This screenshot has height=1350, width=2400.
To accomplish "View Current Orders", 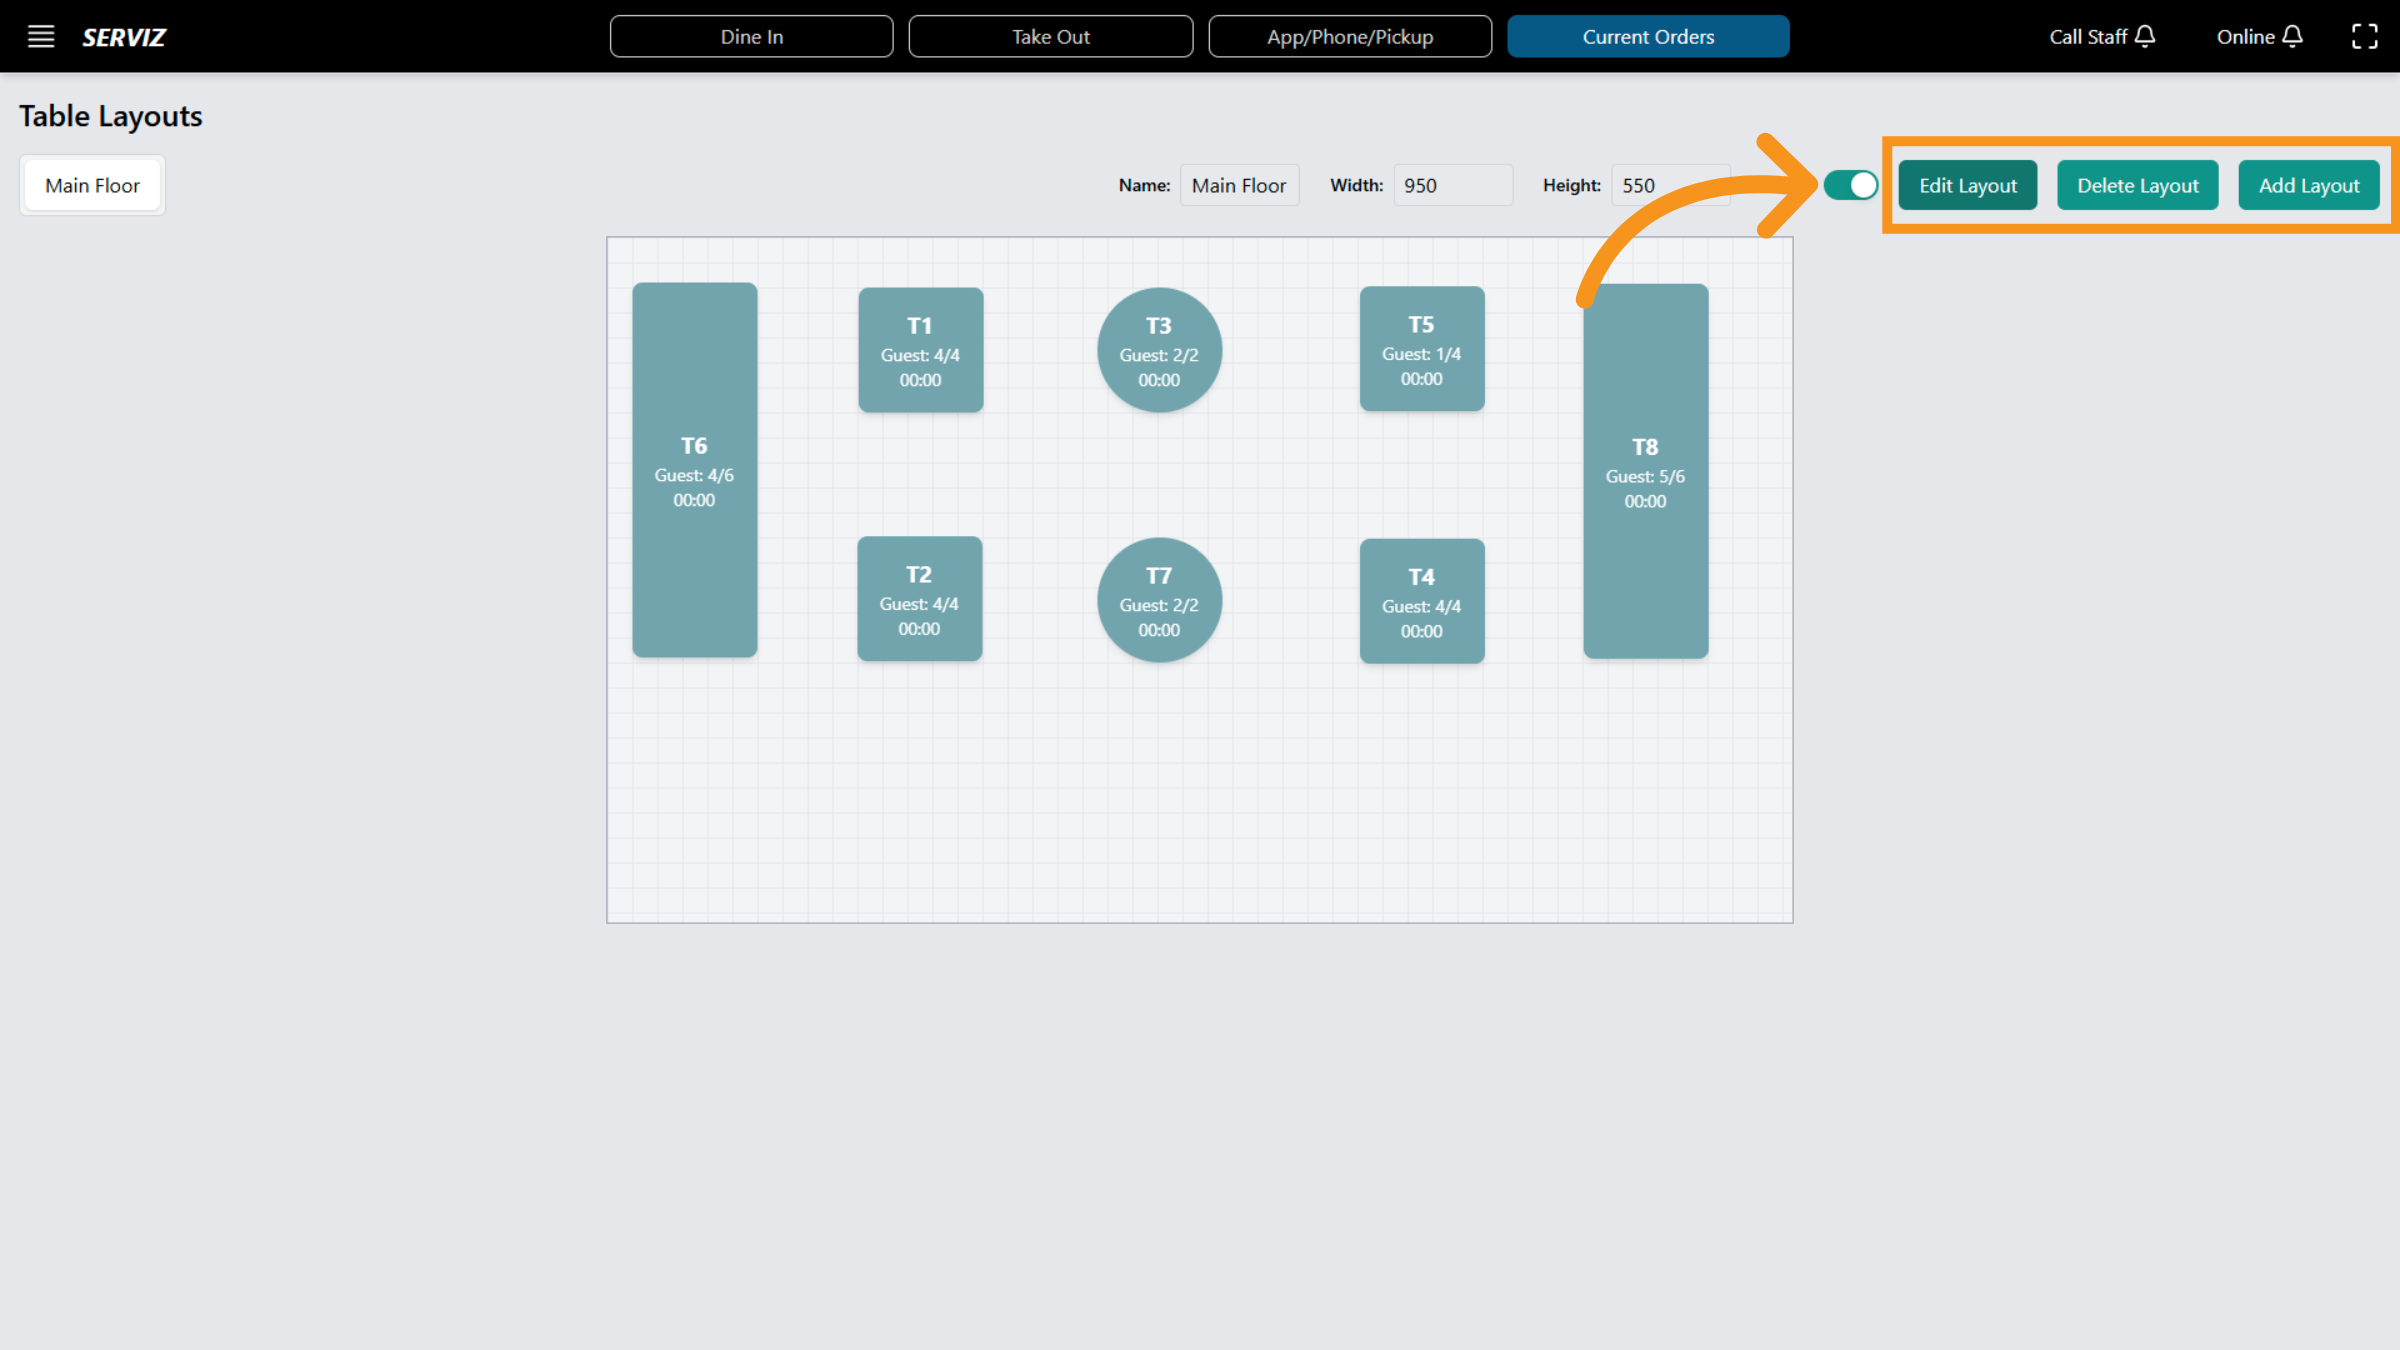I will (x=1648, y=36).
